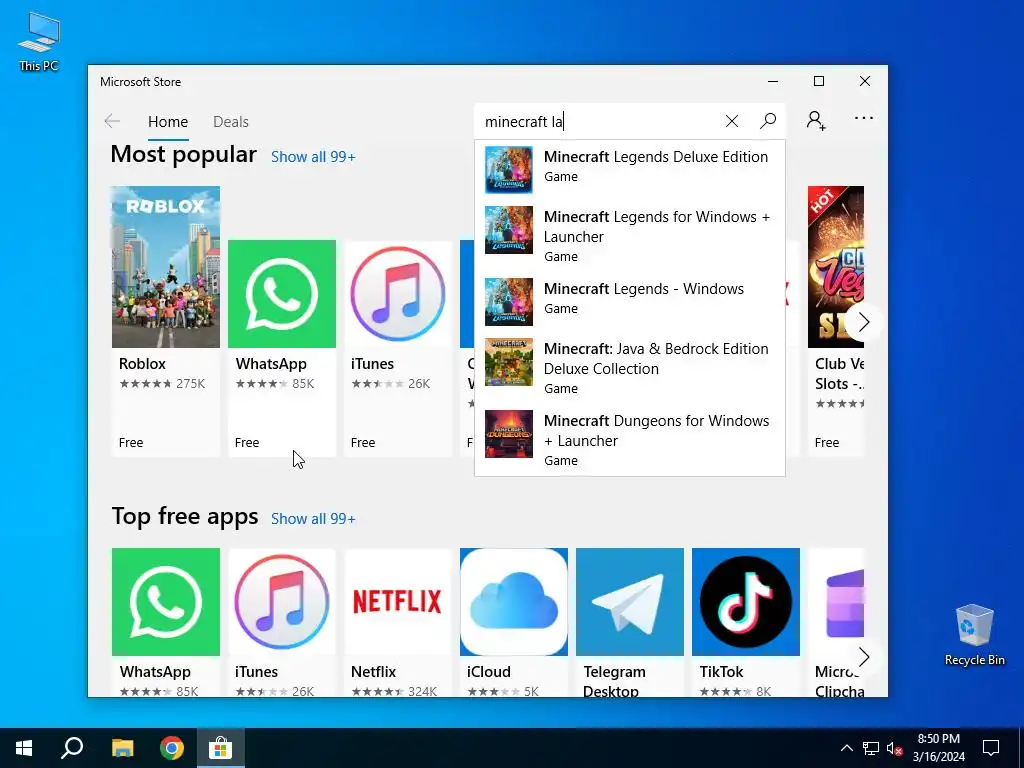The image size is (1024, 768).
Task: Open the Club Vegas Slots card
Action: click(836, 320)
